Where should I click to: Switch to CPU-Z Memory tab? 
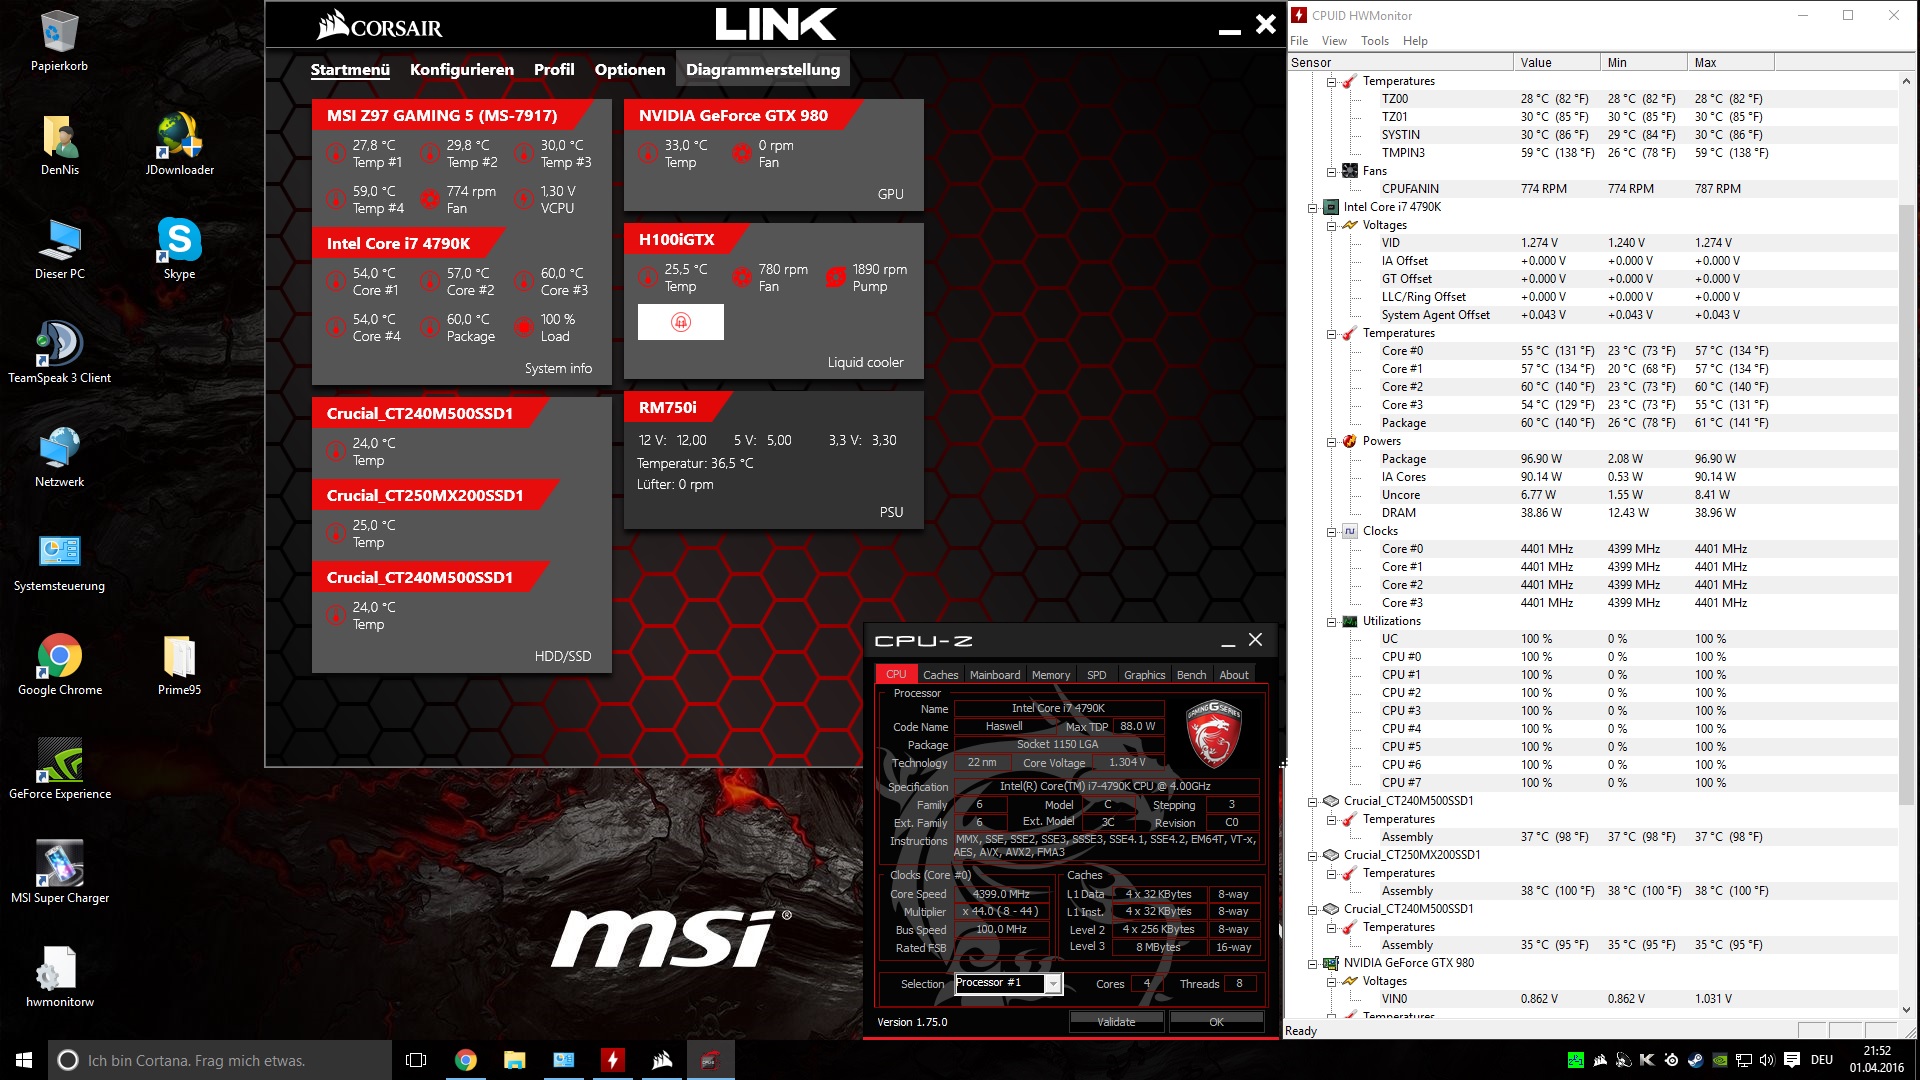click(x=1051, y=675)
